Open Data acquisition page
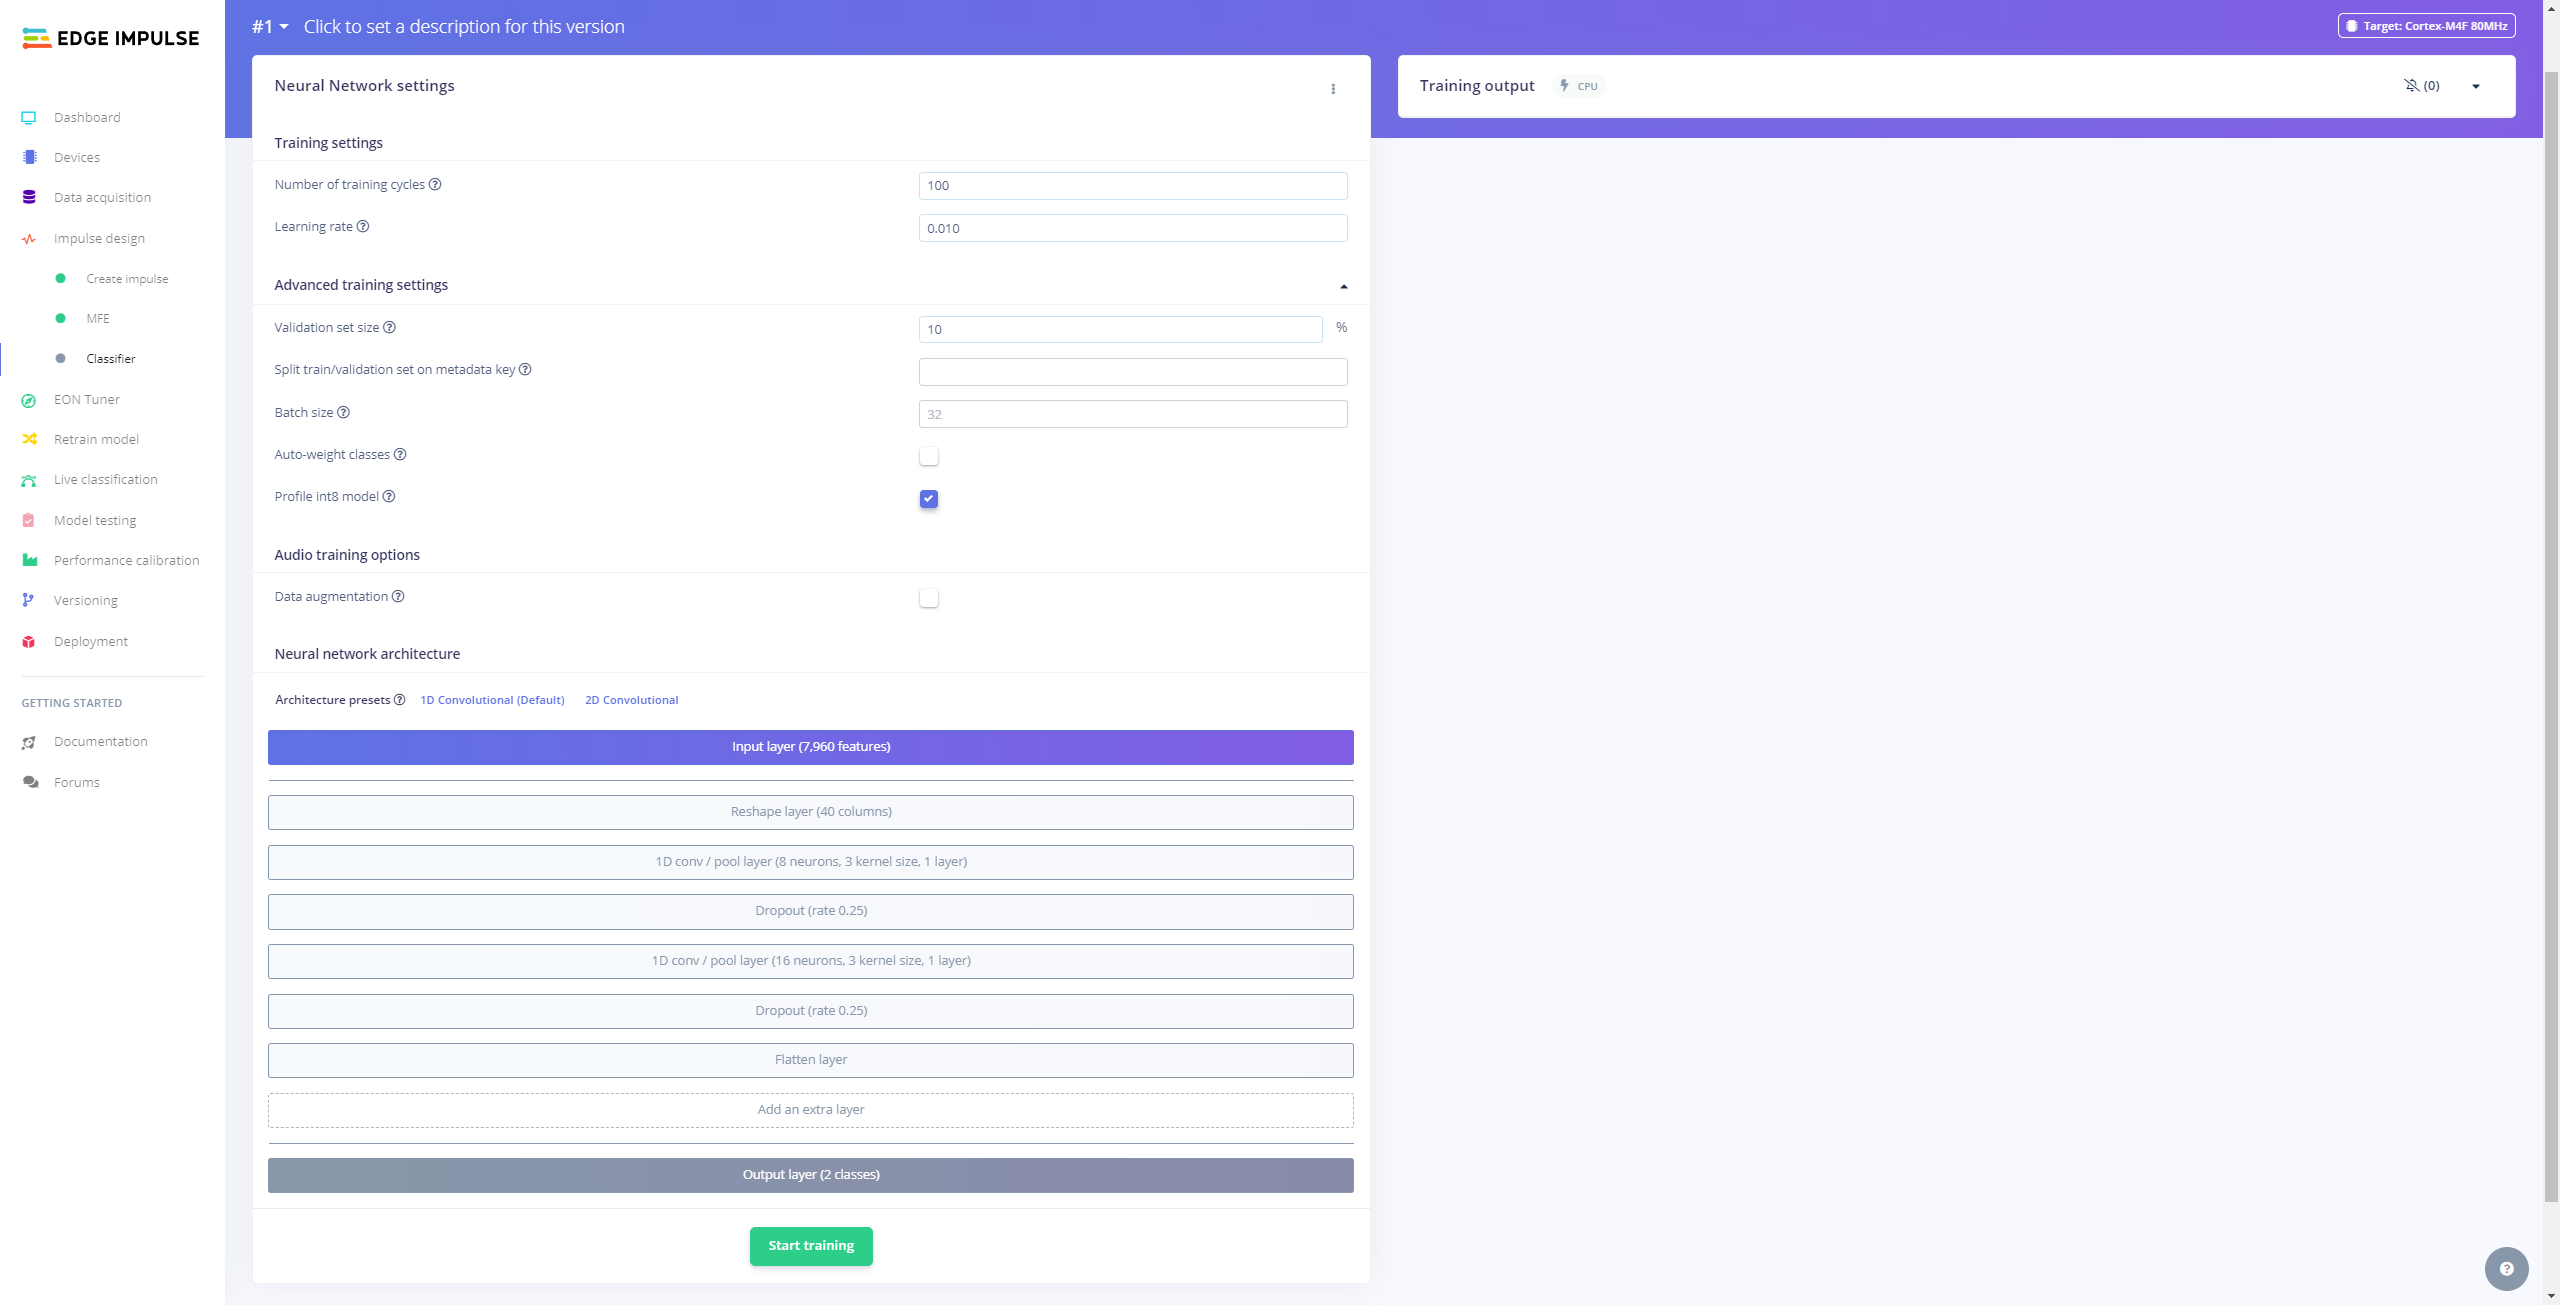The width and height of the screenshot is (2560, 1305). coord(102,198)
